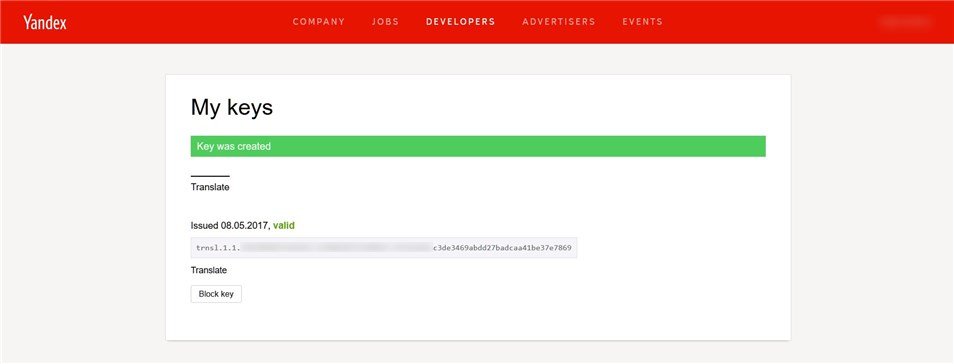This screenshot has height=364, width=954.
Task: Click the Block key button
Action: point(216,294)
